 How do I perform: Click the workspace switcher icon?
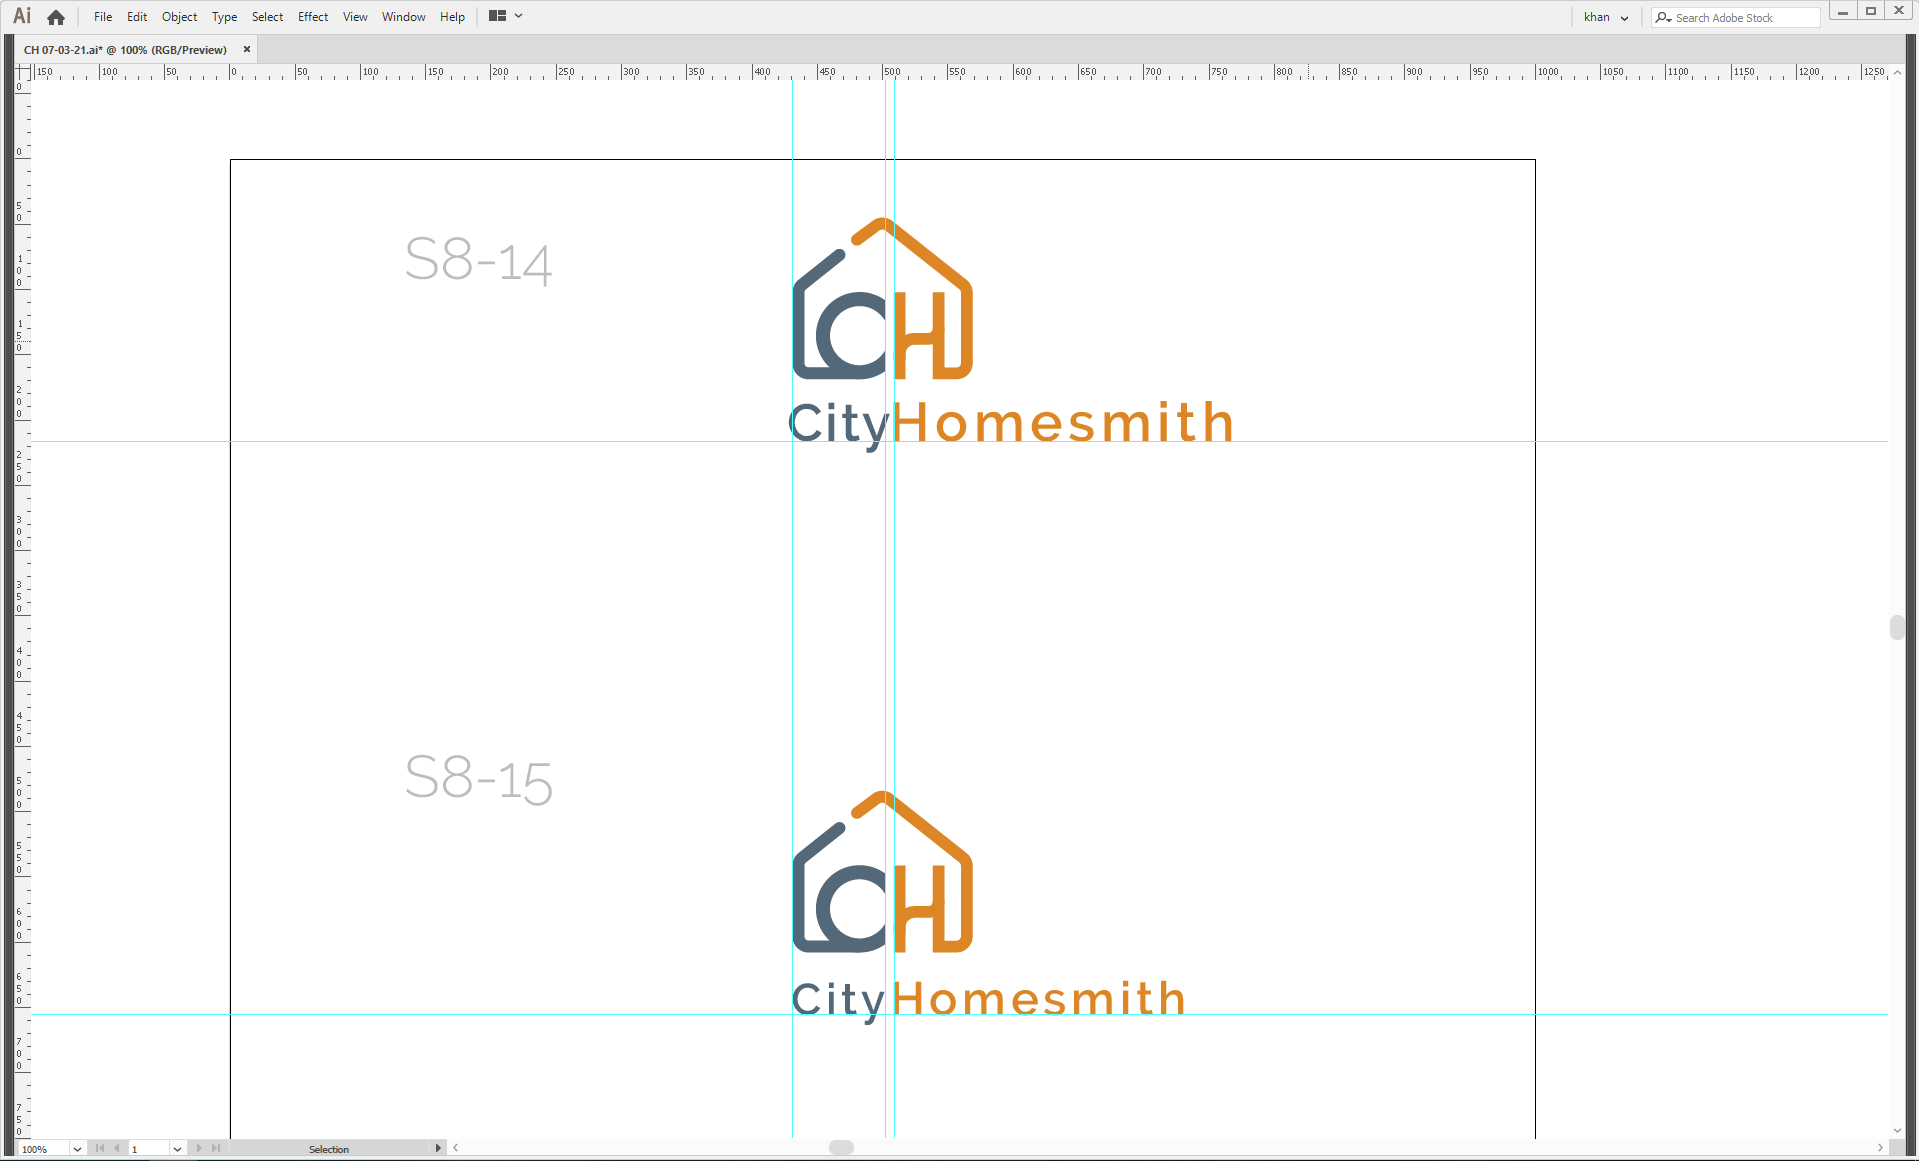pyautogui.click(x=497, y=16)
